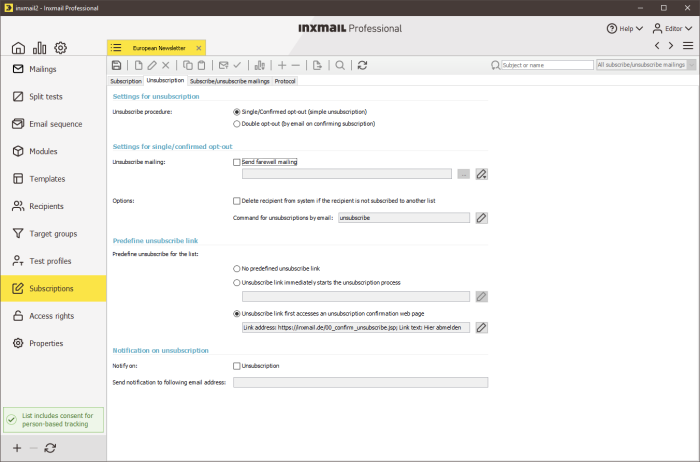Click the Save toolbar icon
The image size is (700, 462).
tap(117, 65)
